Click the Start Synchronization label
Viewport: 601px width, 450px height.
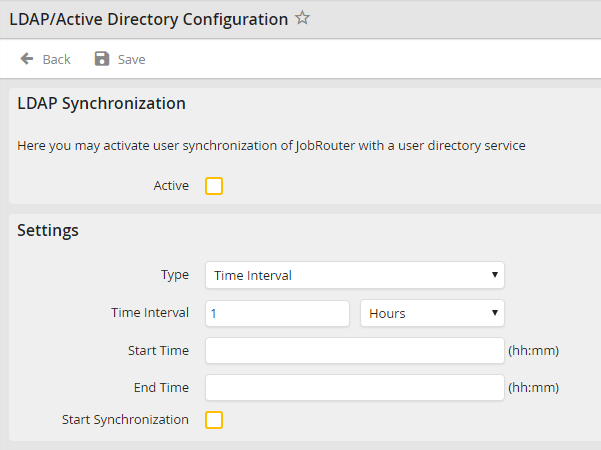point(125,420)
